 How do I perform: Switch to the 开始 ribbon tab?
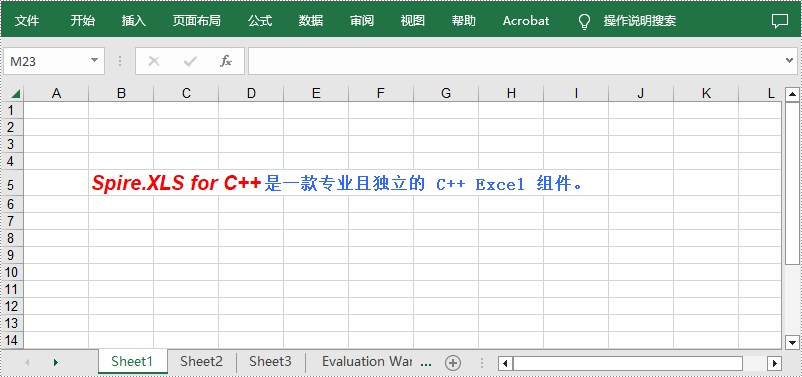(x=82, y=20)
